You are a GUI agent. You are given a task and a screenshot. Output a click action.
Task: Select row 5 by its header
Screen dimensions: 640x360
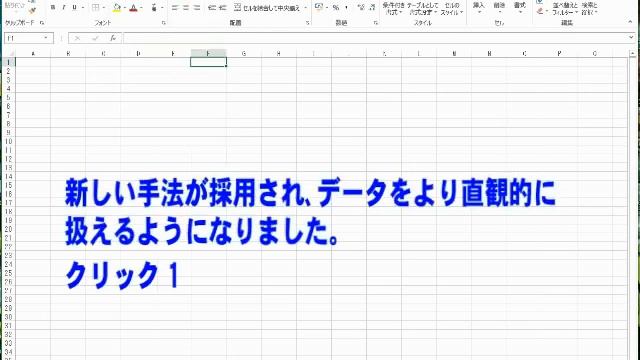pos(9,97)
